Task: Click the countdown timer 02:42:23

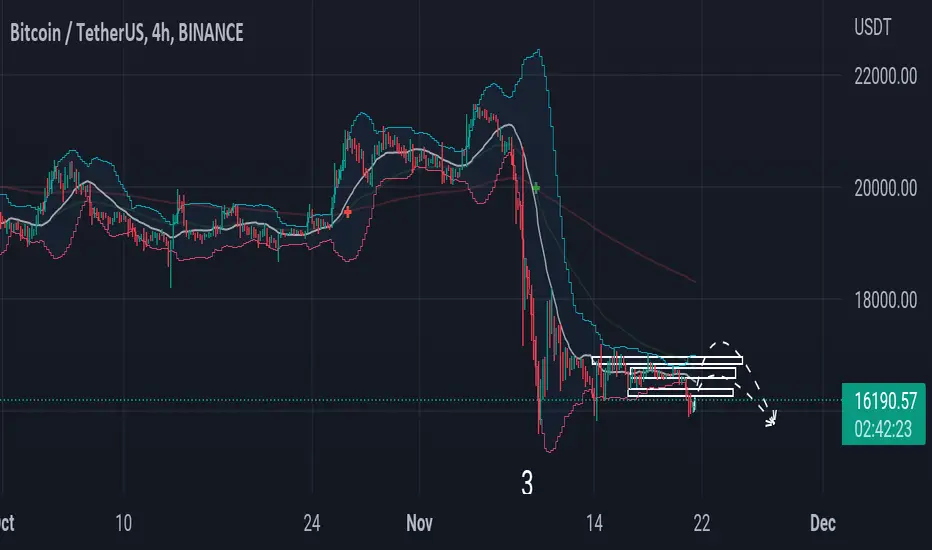Action: 883,429
